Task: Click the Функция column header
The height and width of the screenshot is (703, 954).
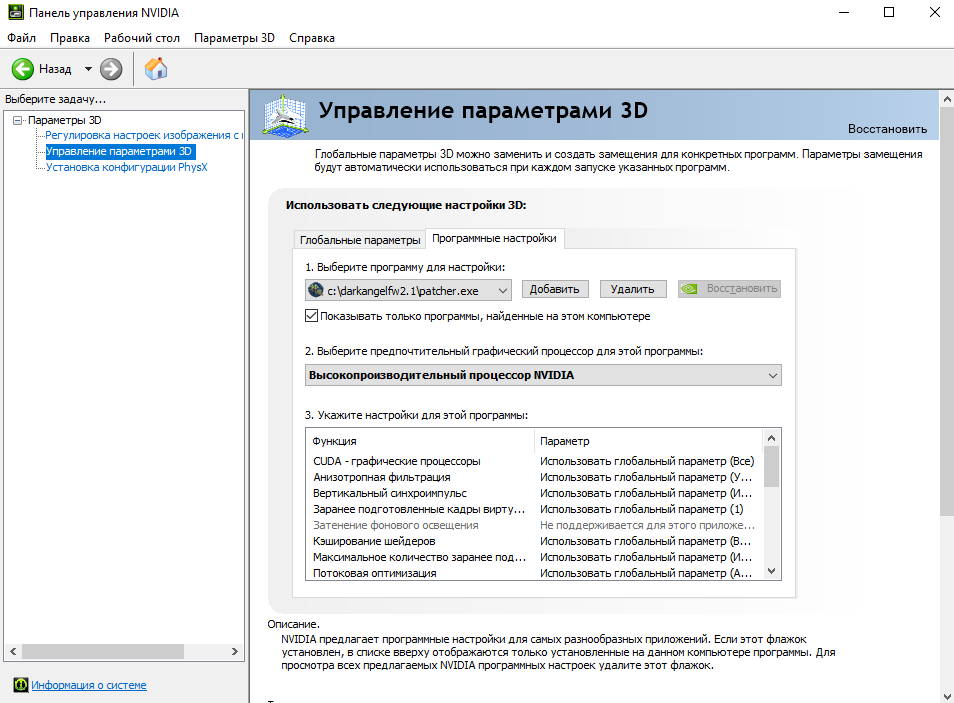Action: tap(420, 441)
